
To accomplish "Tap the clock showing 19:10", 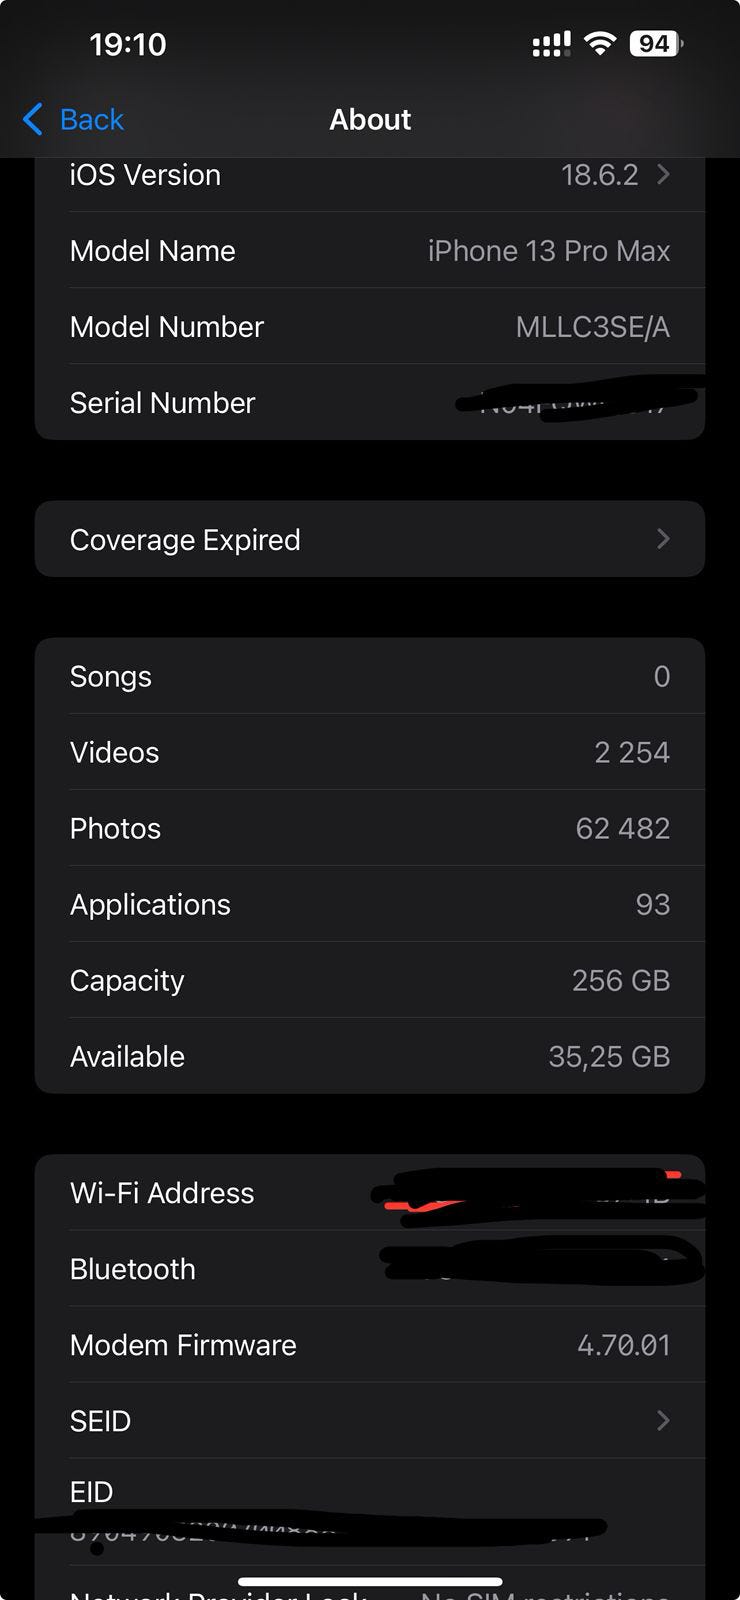I will click(x=128, y=44).
